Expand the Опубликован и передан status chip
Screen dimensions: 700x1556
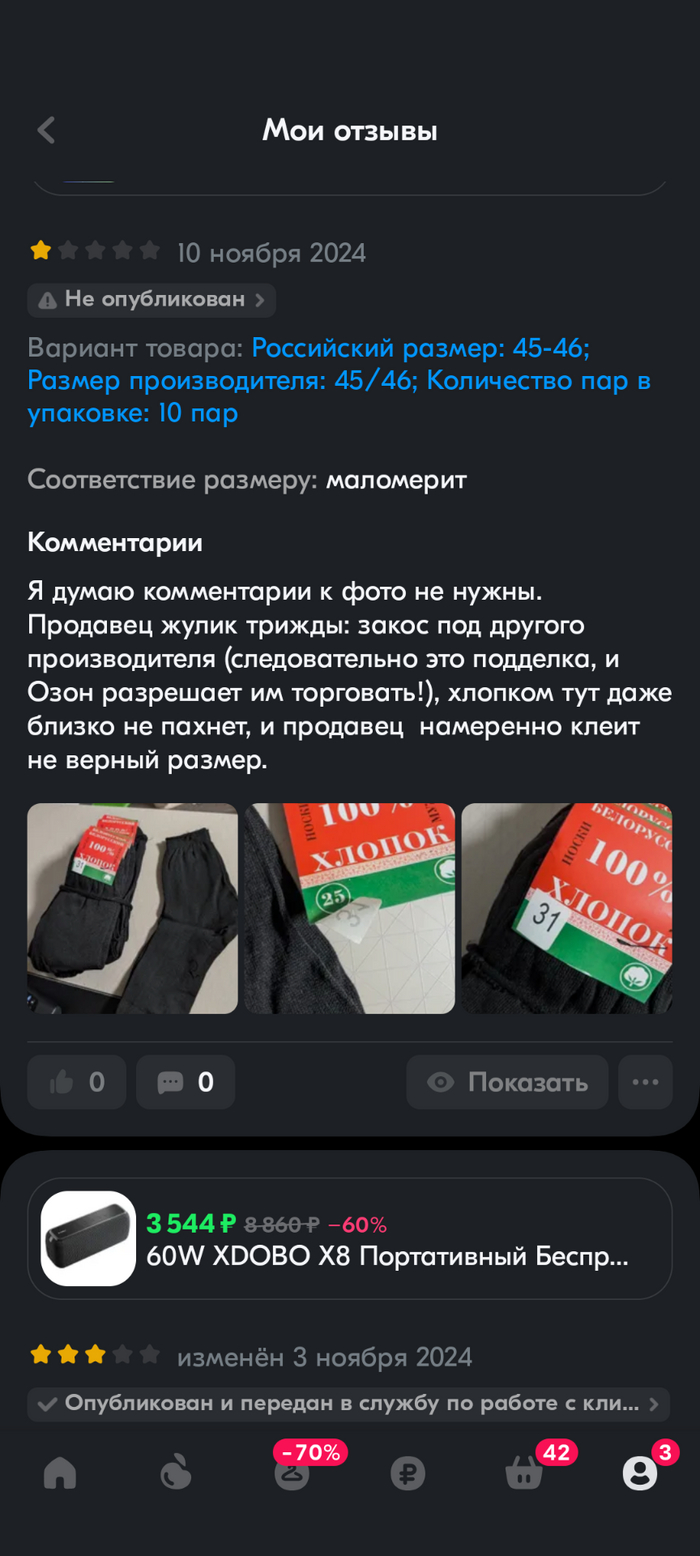pos(349,1403)
